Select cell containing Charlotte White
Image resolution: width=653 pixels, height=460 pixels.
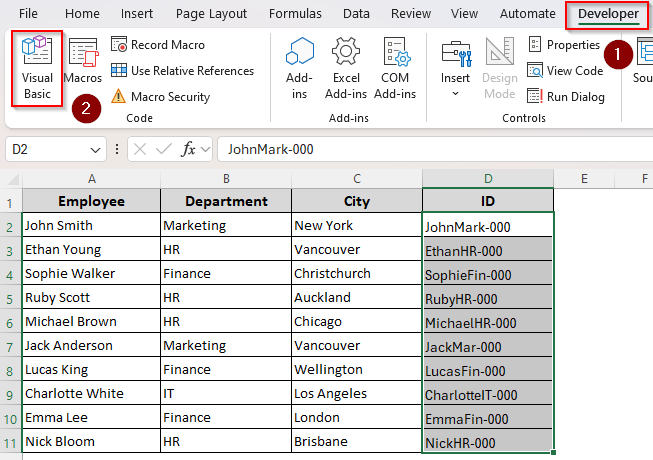tap(92, 393)
